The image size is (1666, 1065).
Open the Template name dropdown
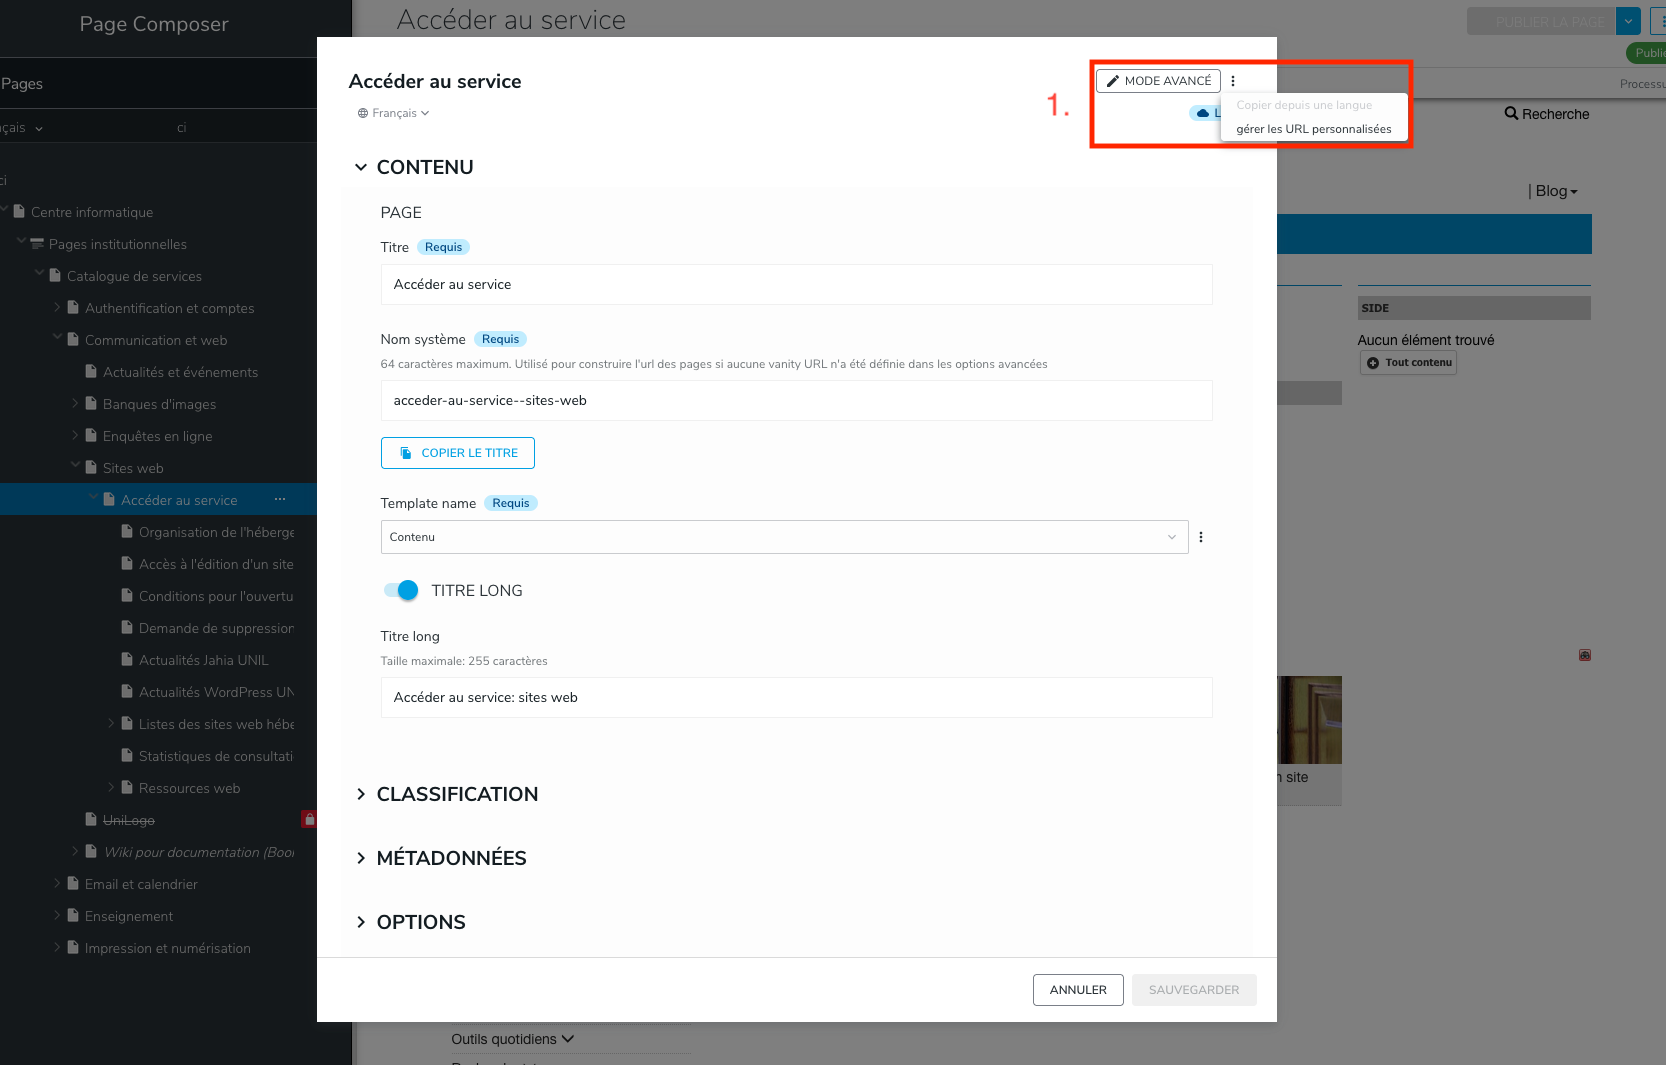pyautogui.click(x=784, y=537)
